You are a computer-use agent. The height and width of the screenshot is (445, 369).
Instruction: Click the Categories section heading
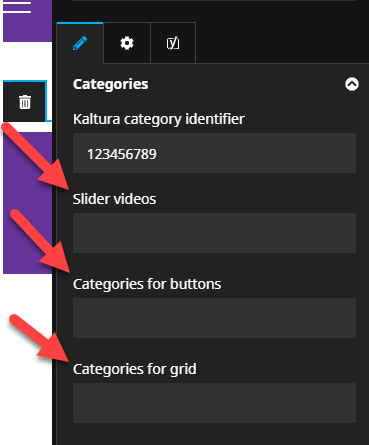tap(110, 84)
